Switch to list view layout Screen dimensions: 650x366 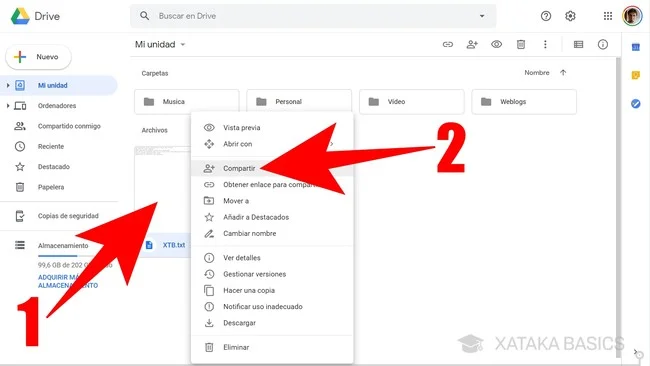(x=578, y=44)
